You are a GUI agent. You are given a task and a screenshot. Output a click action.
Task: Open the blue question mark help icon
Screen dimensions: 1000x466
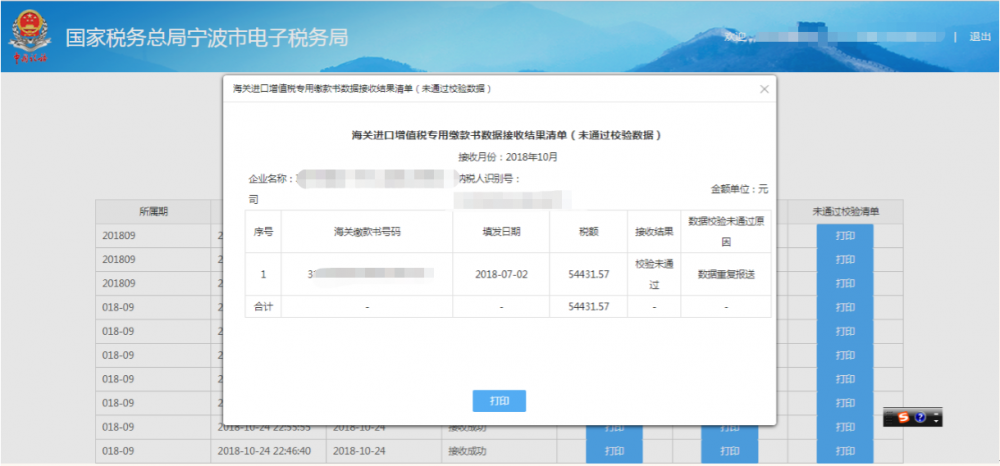[x=920, y=418]
